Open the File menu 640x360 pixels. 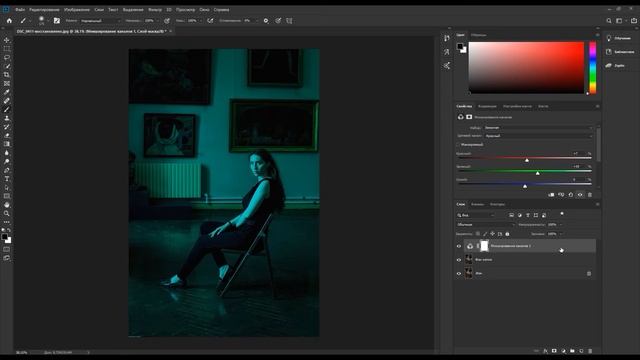click(20, 9)
